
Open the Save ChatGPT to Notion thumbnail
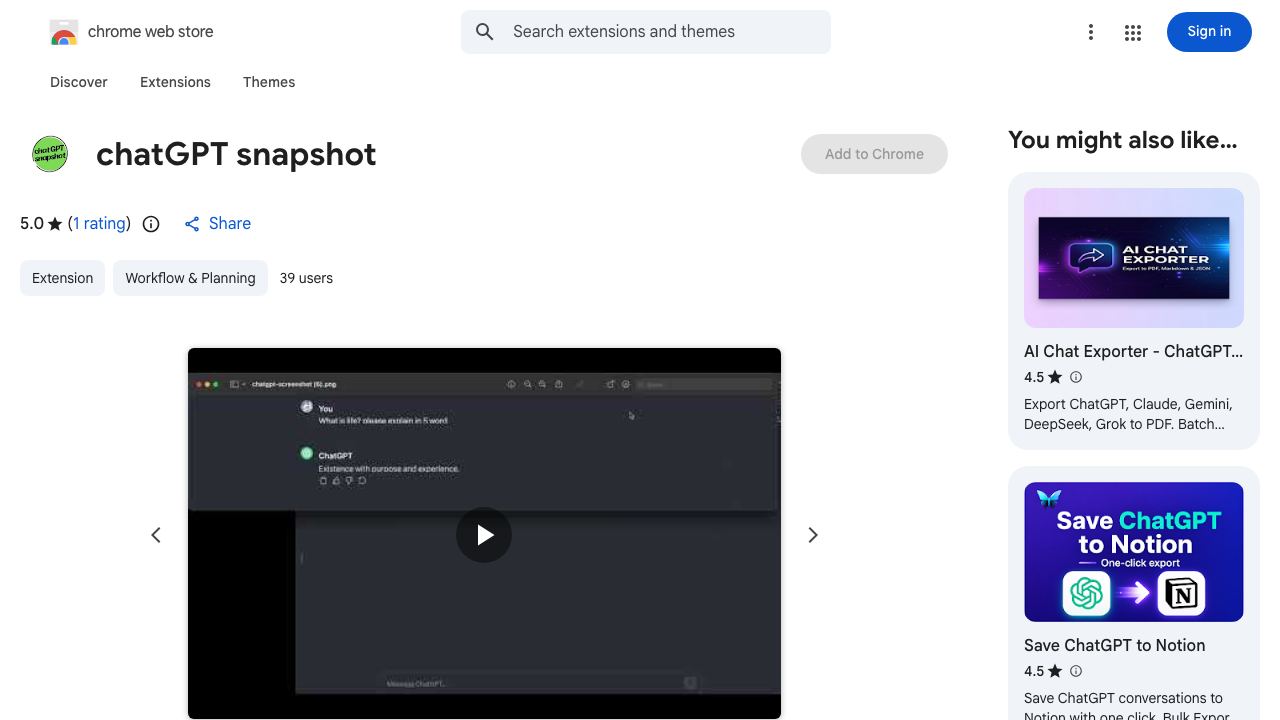coord(1134,552)
